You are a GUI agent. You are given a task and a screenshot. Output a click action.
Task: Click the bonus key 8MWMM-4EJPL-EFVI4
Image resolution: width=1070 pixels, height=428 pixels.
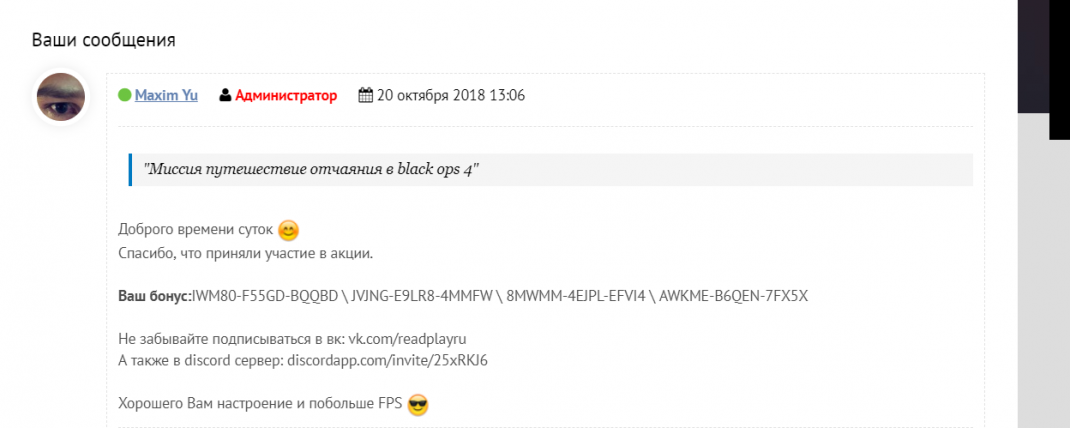click(x=576, y=297)
